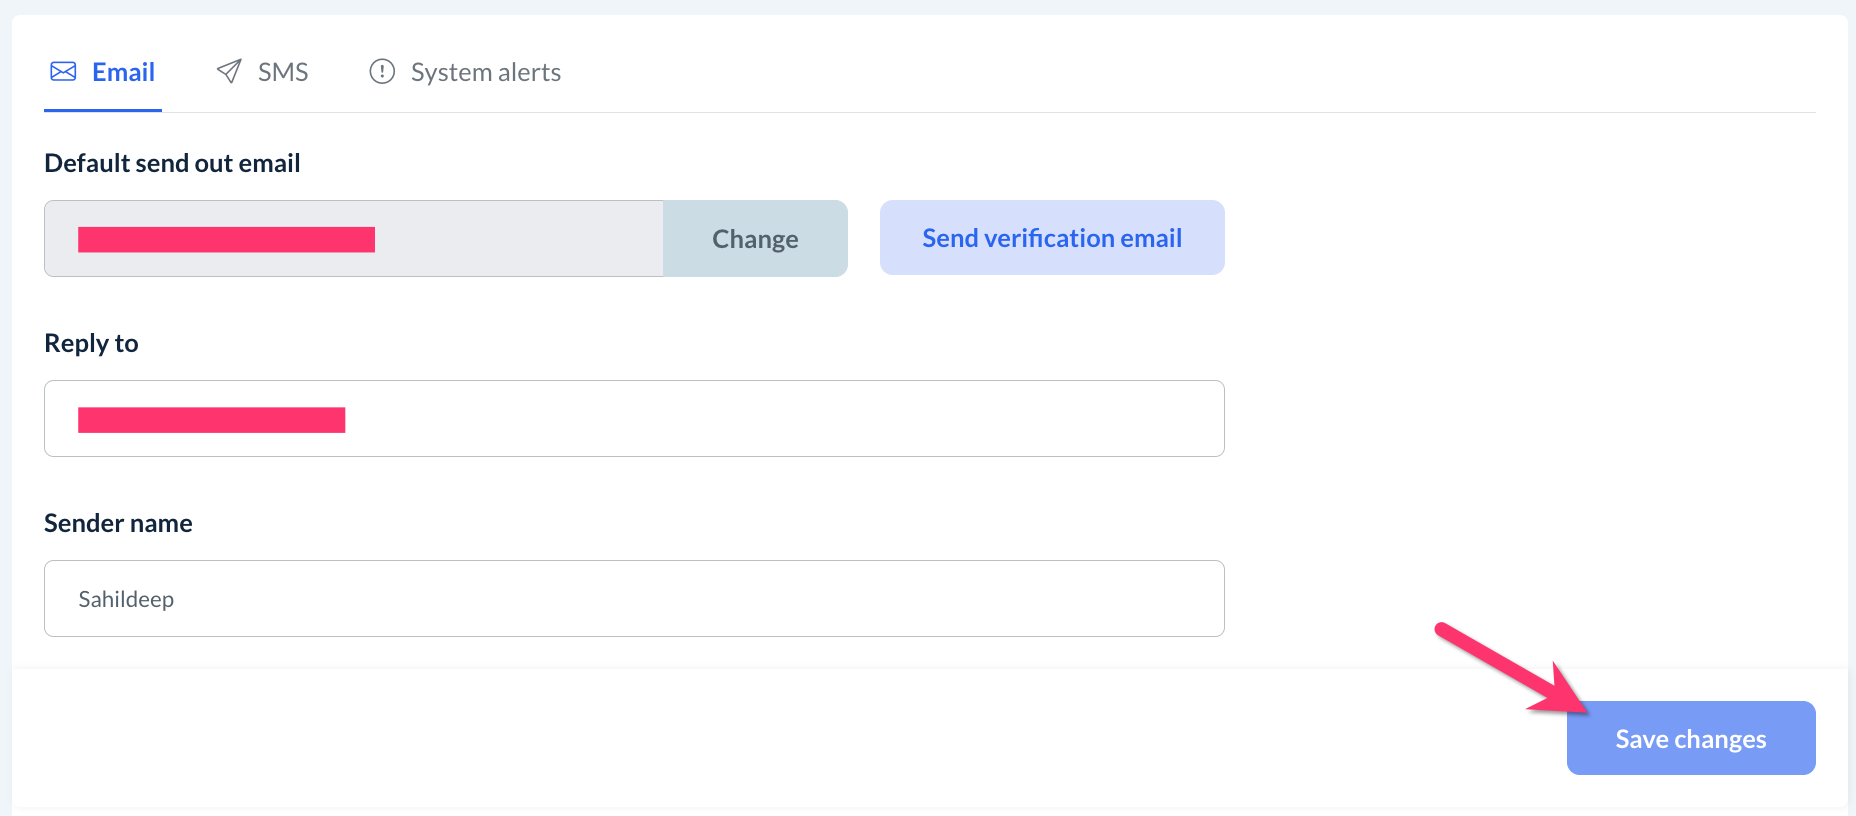Viewport: 1856px width, 816px height.
Task: Click the System alerts exclamation icon
Action: 382,71
